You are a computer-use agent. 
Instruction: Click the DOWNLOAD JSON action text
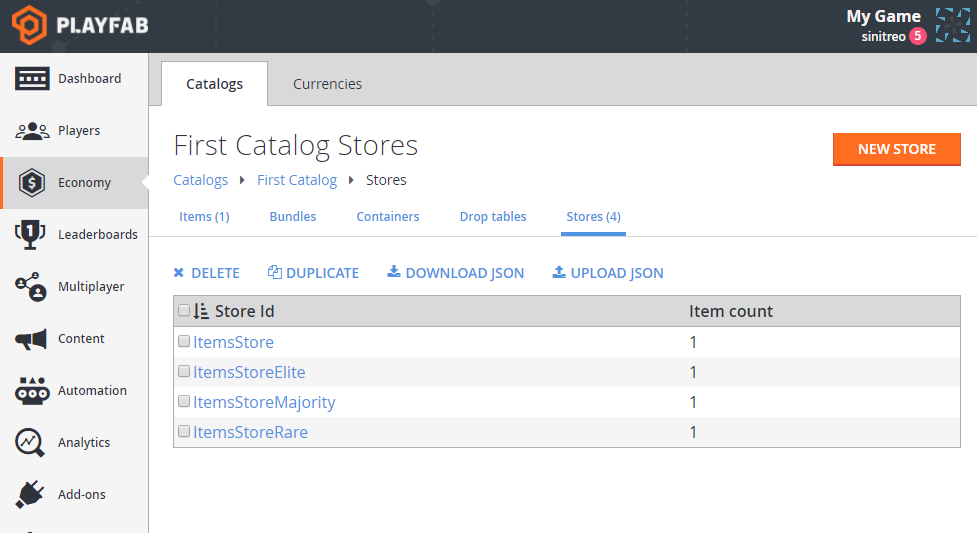(x=465, y=273)
